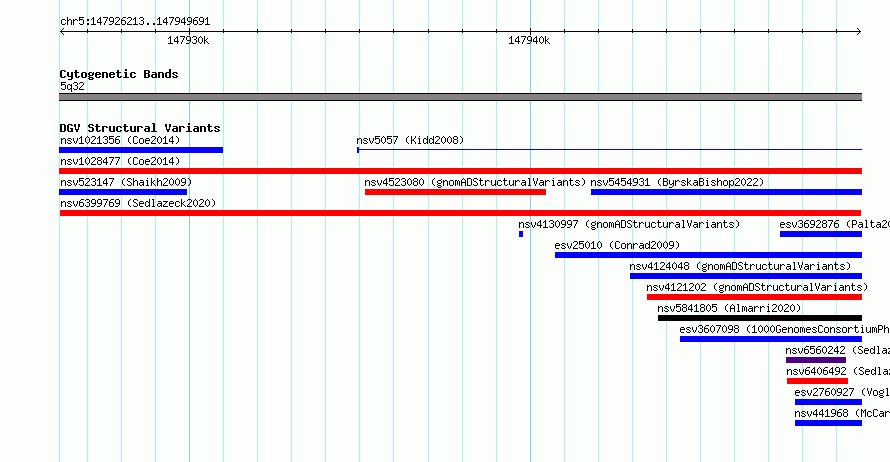This screenshot has height=462, width=890.
Task: Select the blue bar under nsv5454931
Action: pos(727,192)
